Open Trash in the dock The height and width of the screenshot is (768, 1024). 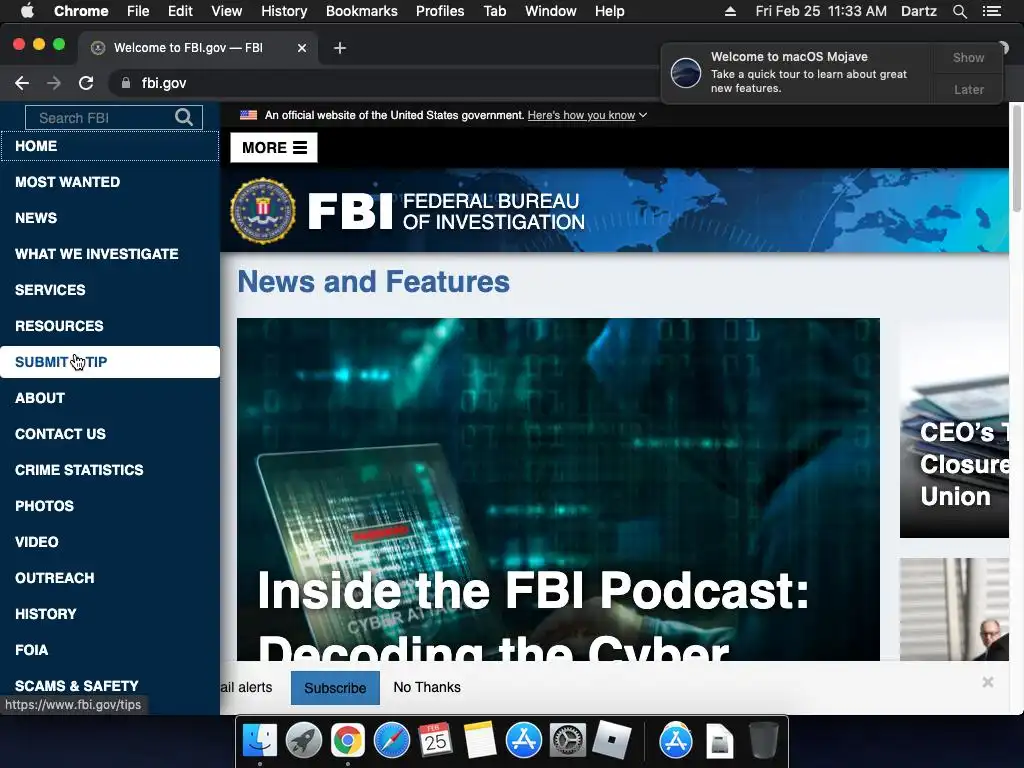[763, 741]
